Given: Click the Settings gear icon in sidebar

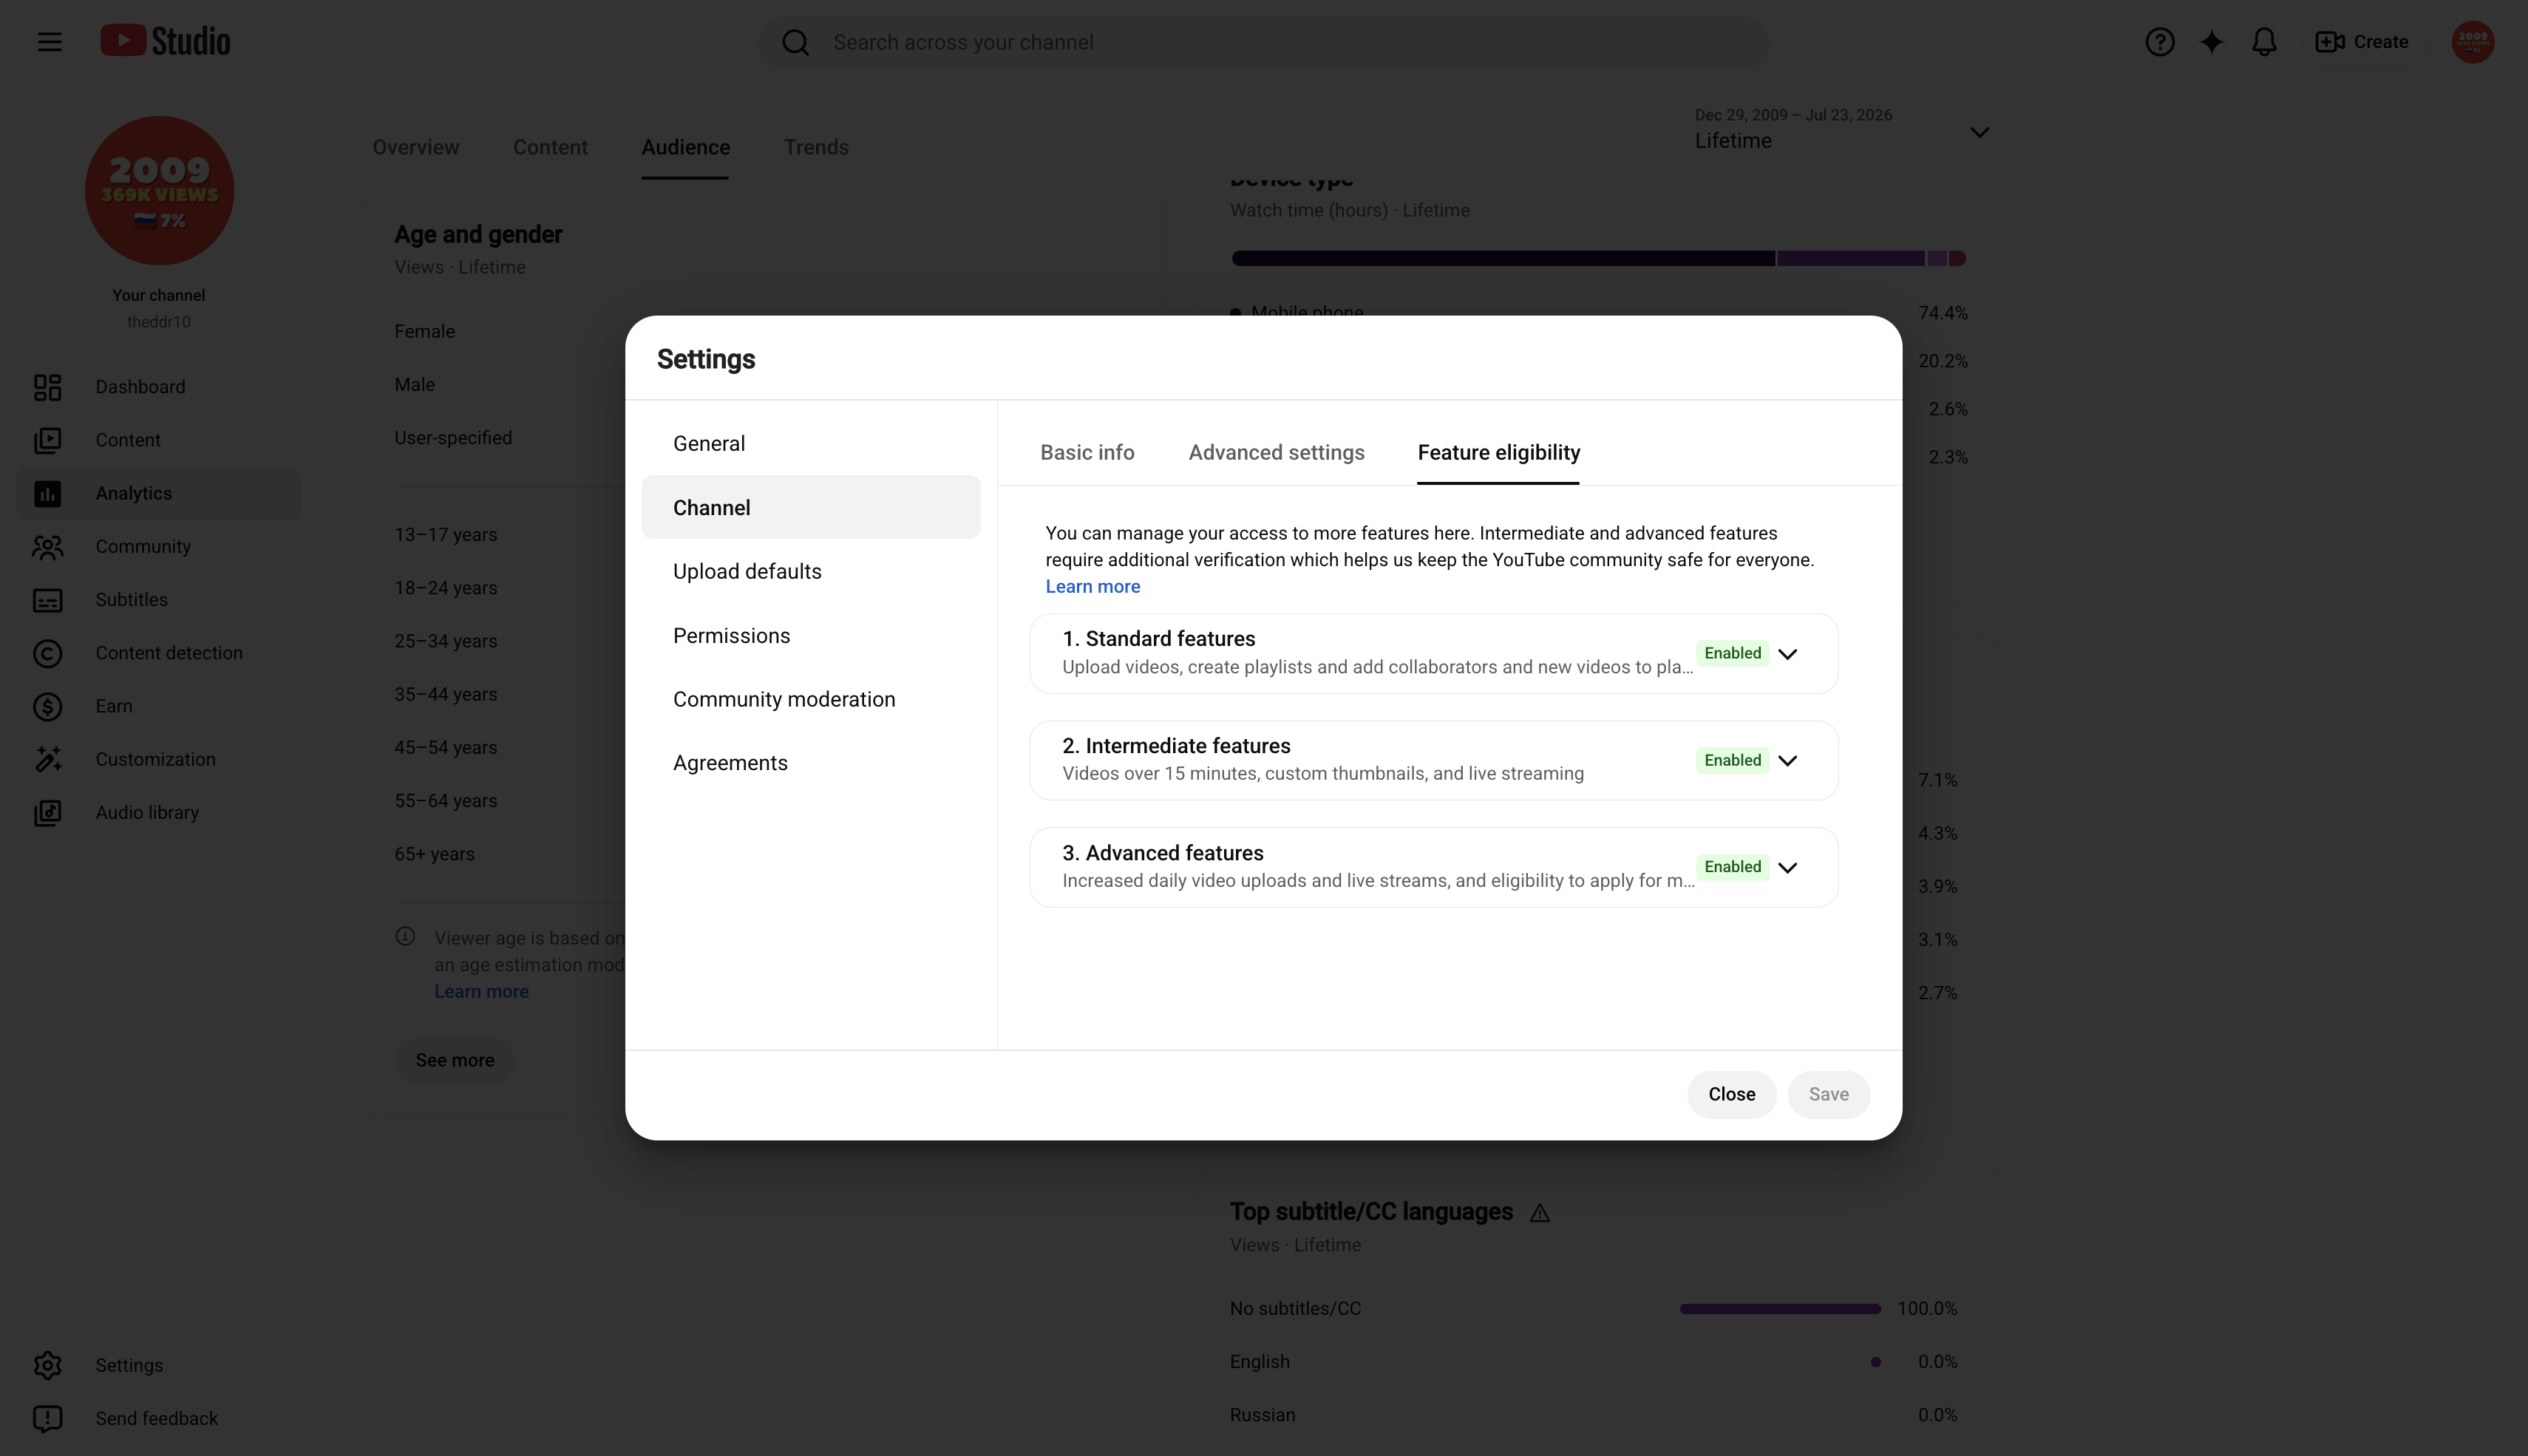Looking at the screenshot, I should click(47, 1365).
